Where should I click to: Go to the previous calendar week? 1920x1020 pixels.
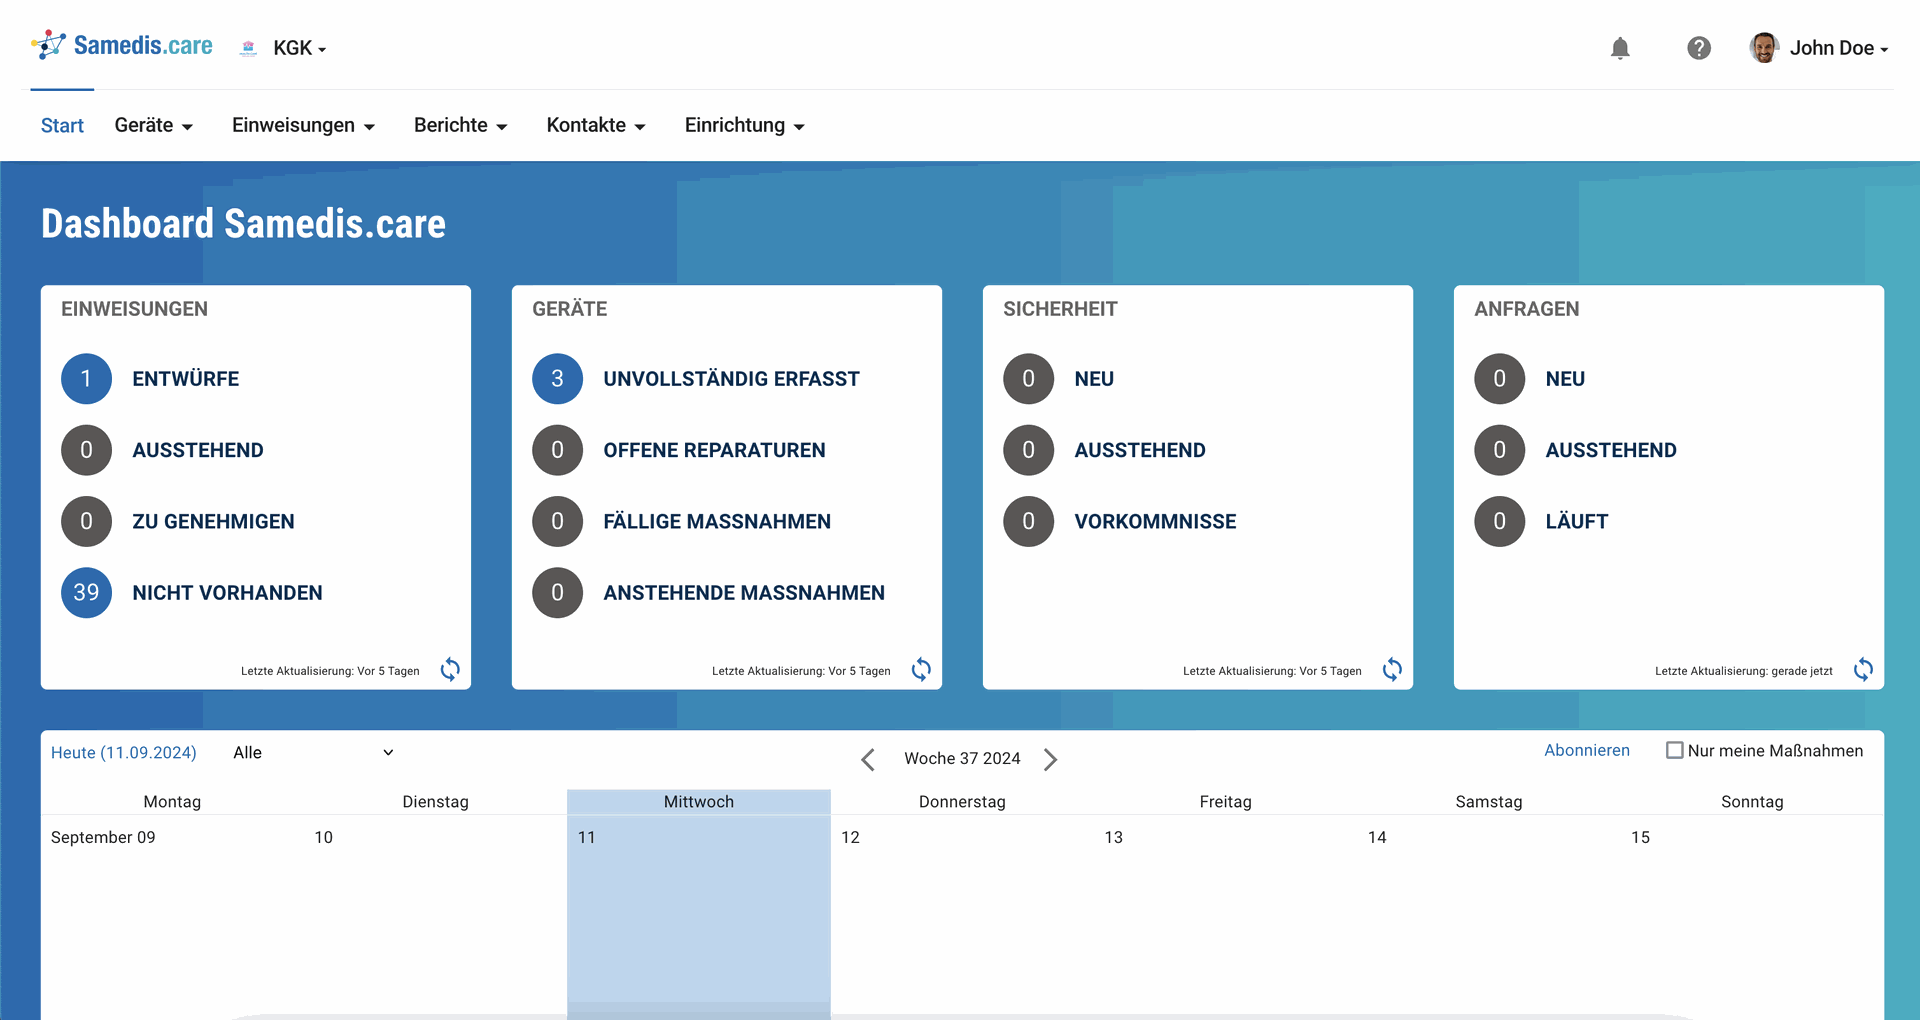coord(868,760)
